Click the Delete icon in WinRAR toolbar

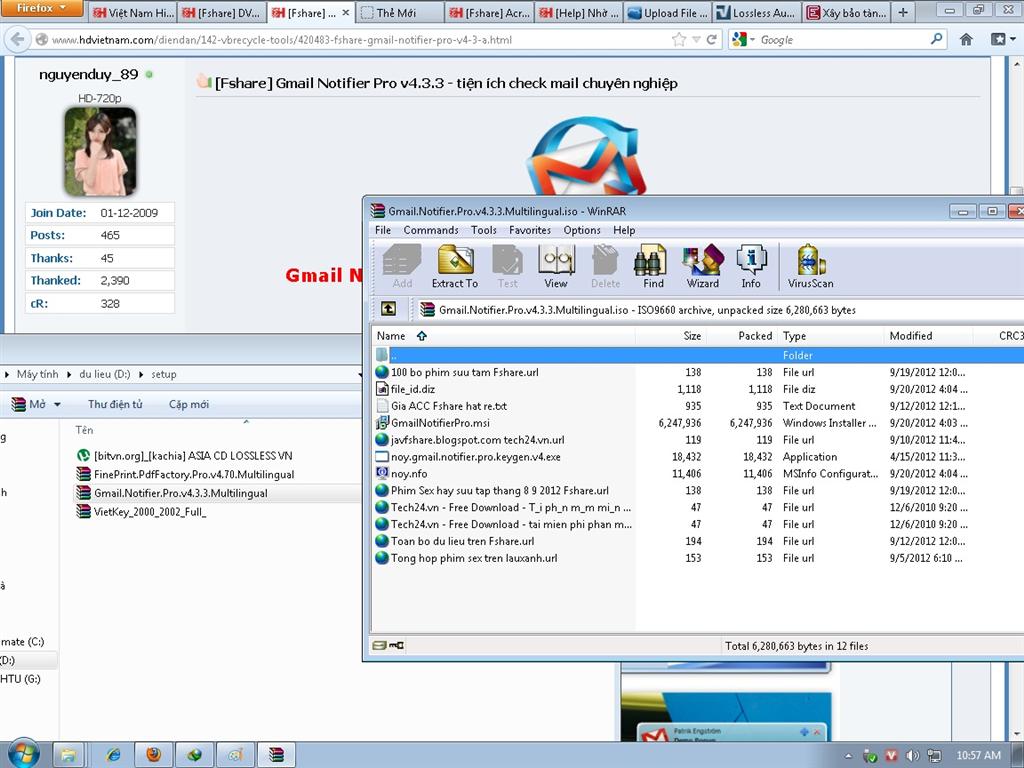(x=605, y=266)
